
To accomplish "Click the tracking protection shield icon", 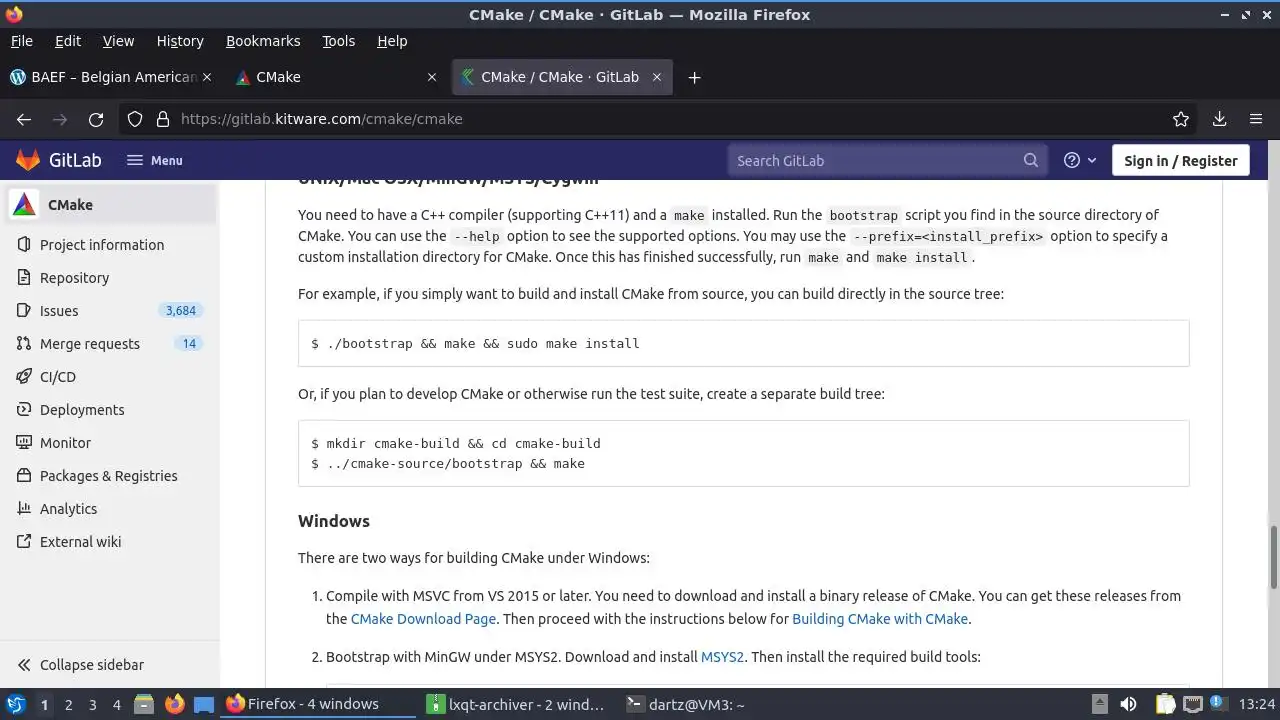I will tap(136, 119).
